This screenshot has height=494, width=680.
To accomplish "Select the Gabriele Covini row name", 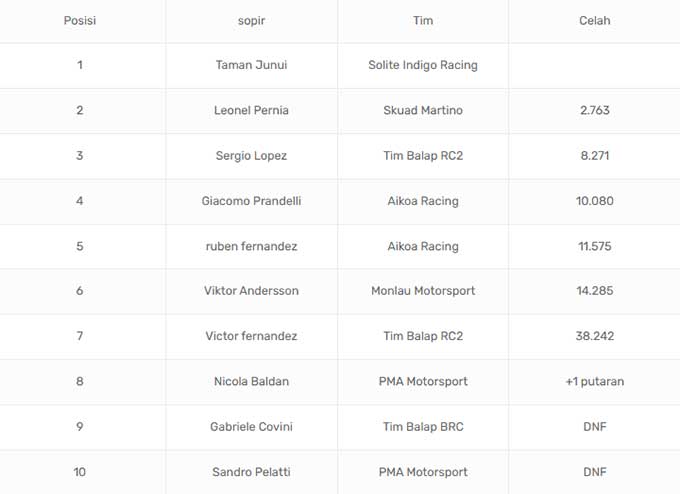I will (x=251, y=427).
